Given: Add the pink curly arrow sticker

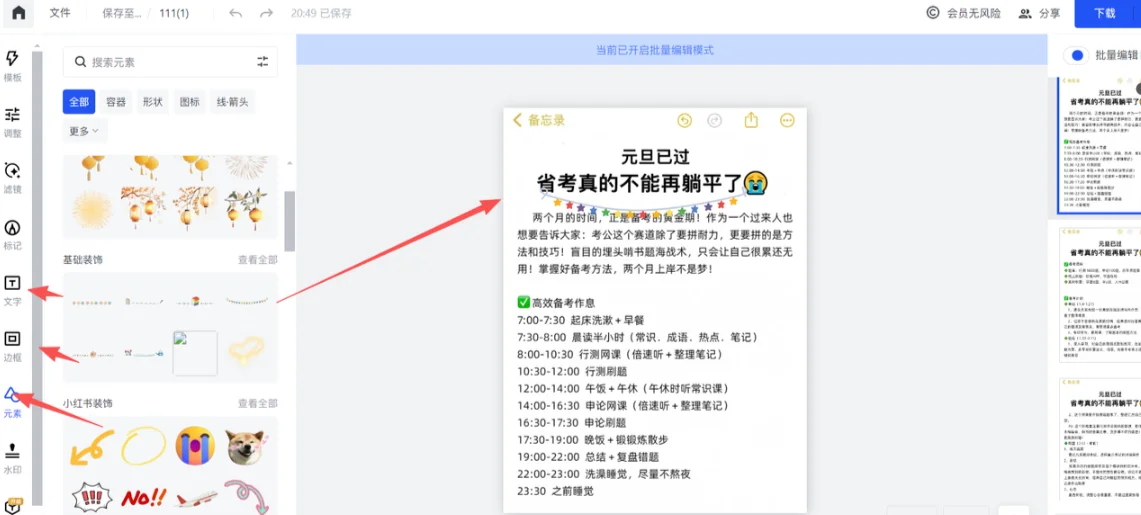Looking at the screenshot, I should tap(246, 497).
